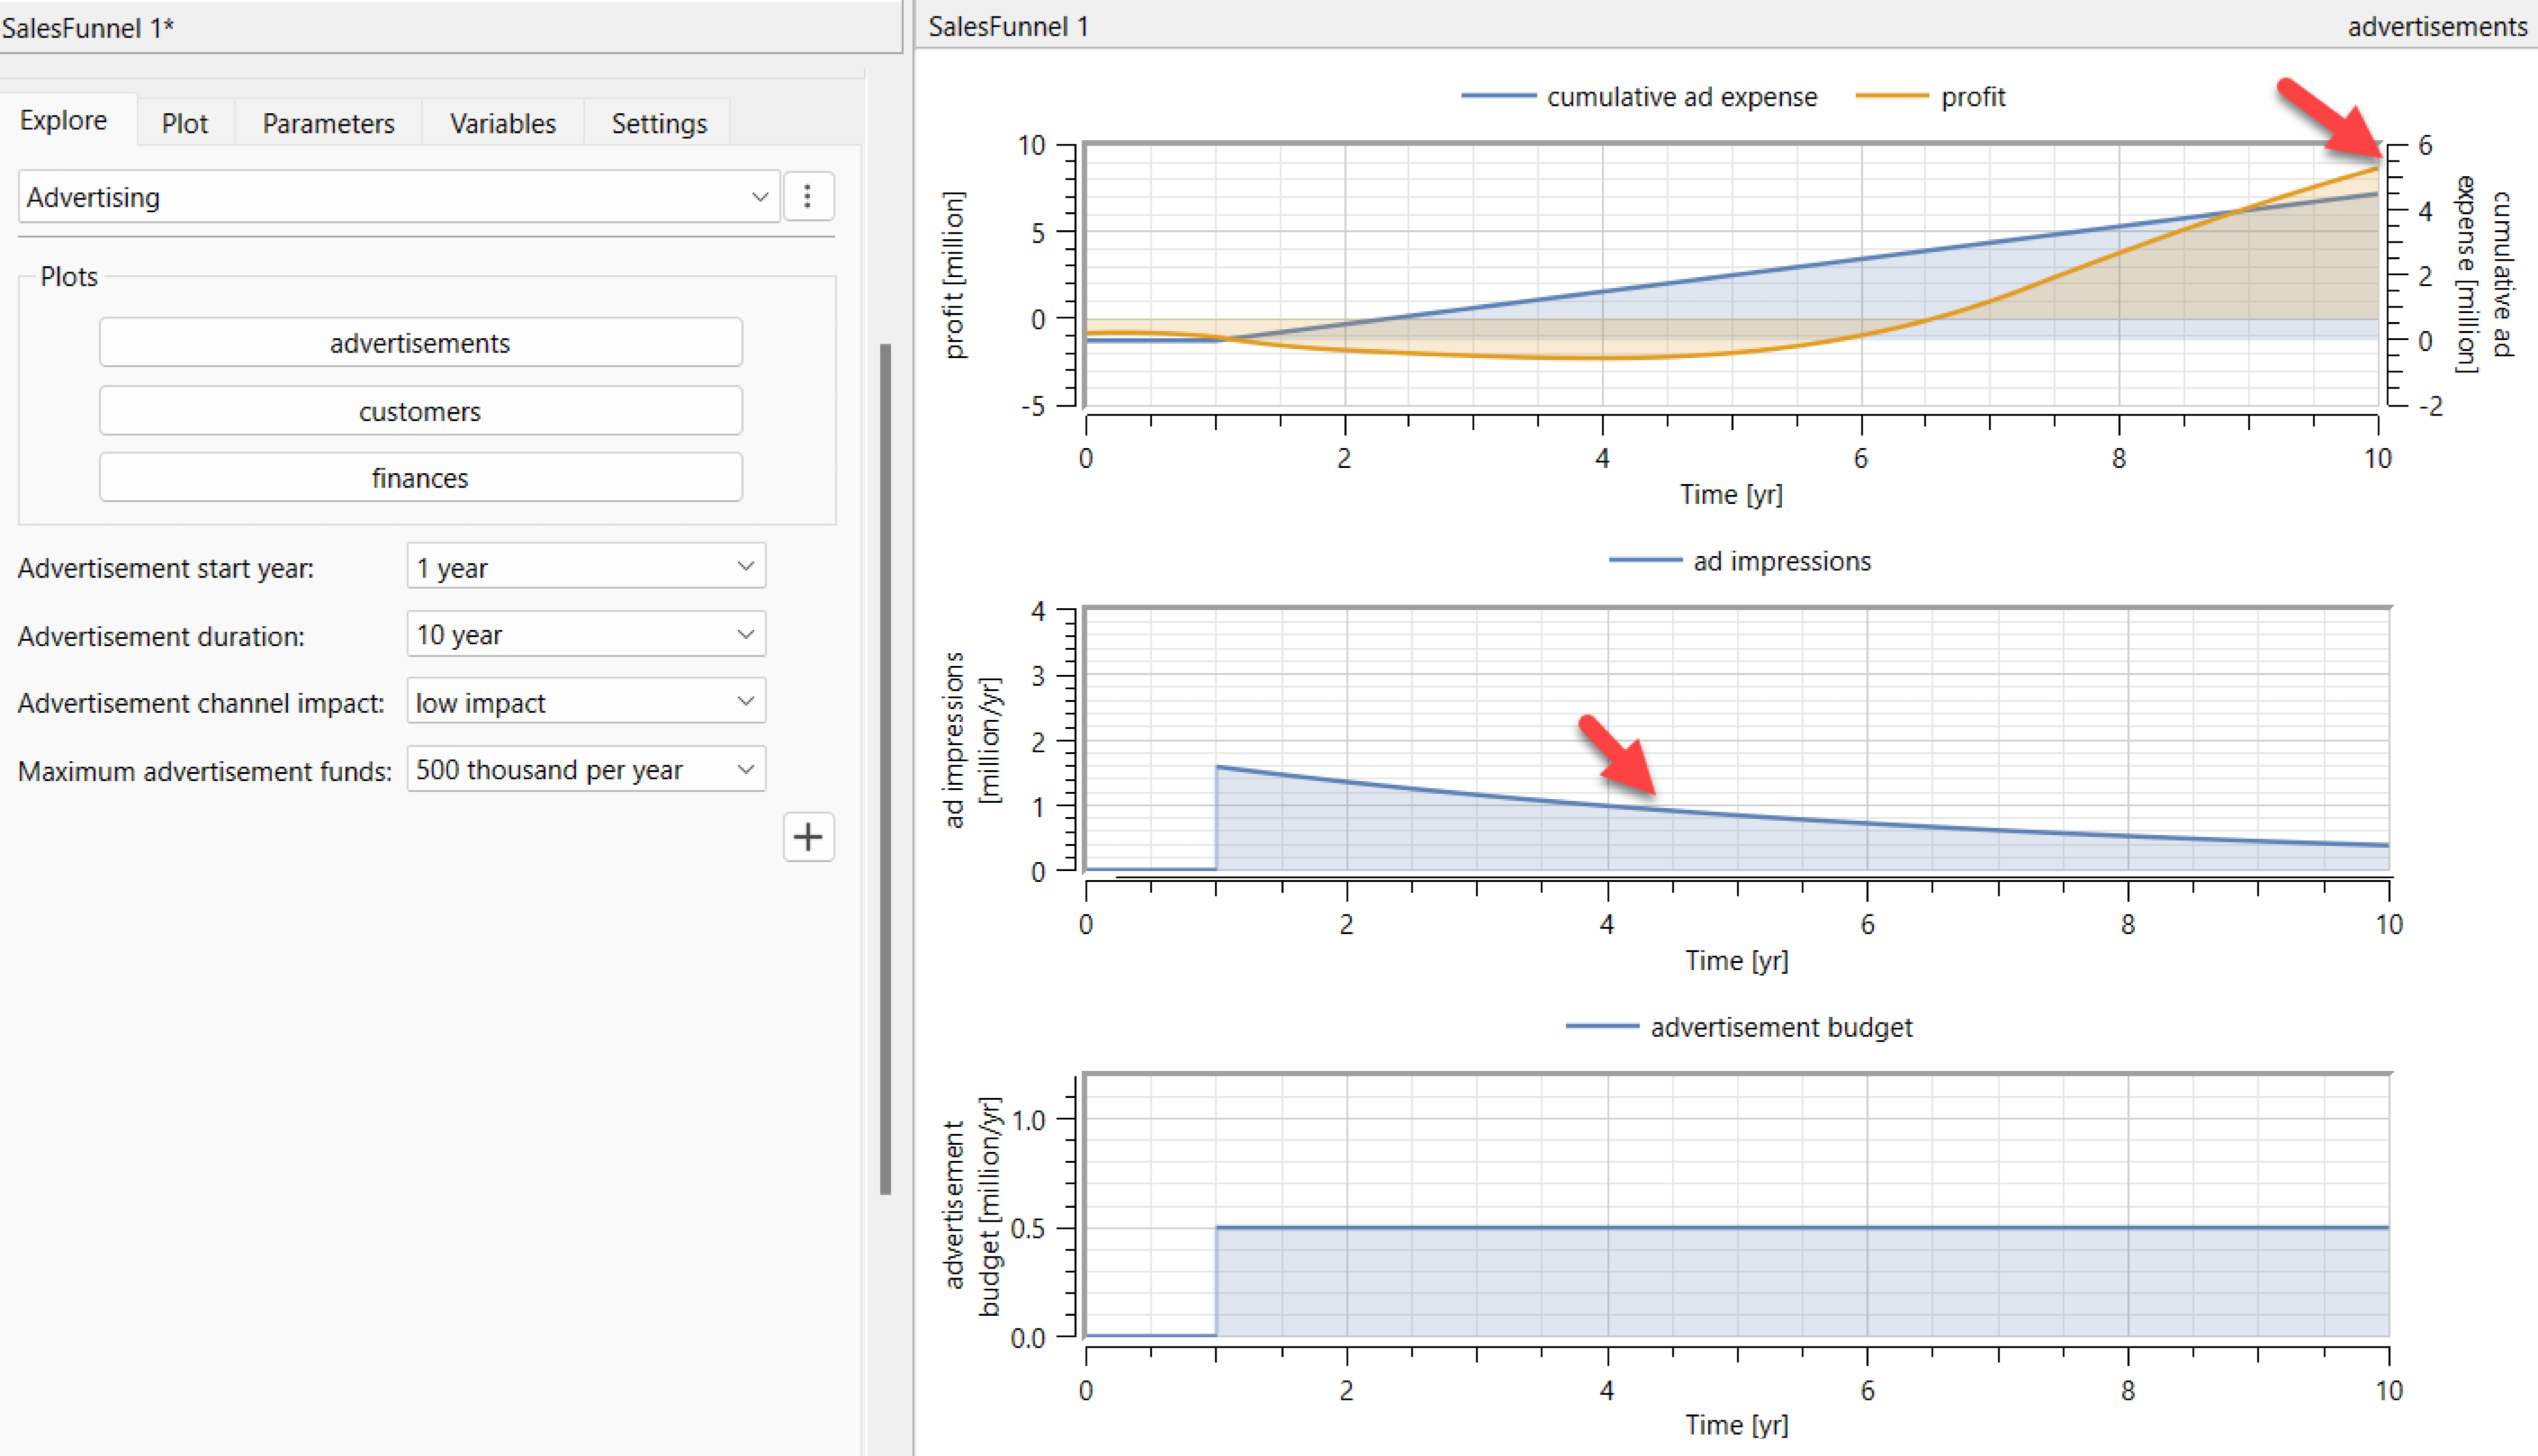Click the three-dot menu next to Advertising
The image size is (2538, 1456).
coord(807,195)
